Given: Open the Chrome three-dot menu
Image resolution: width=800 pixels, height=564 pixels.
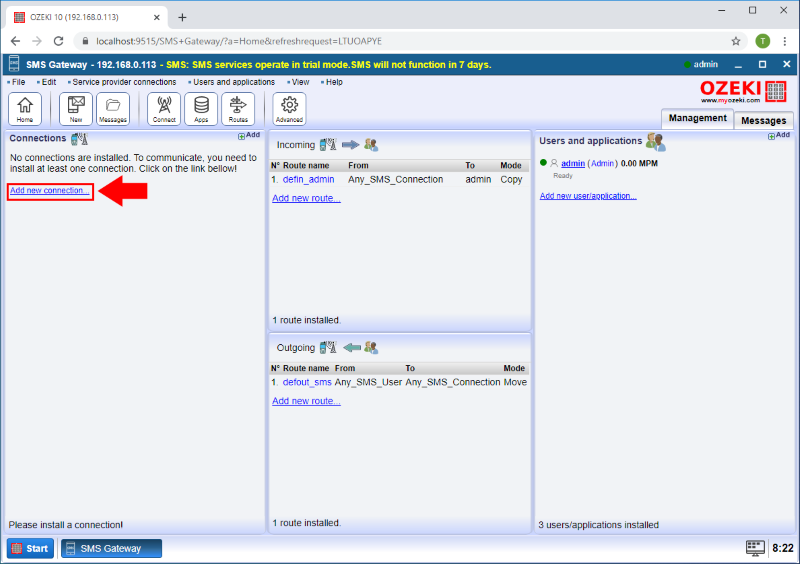Looking at the screenshot, I should click(785, 41).
